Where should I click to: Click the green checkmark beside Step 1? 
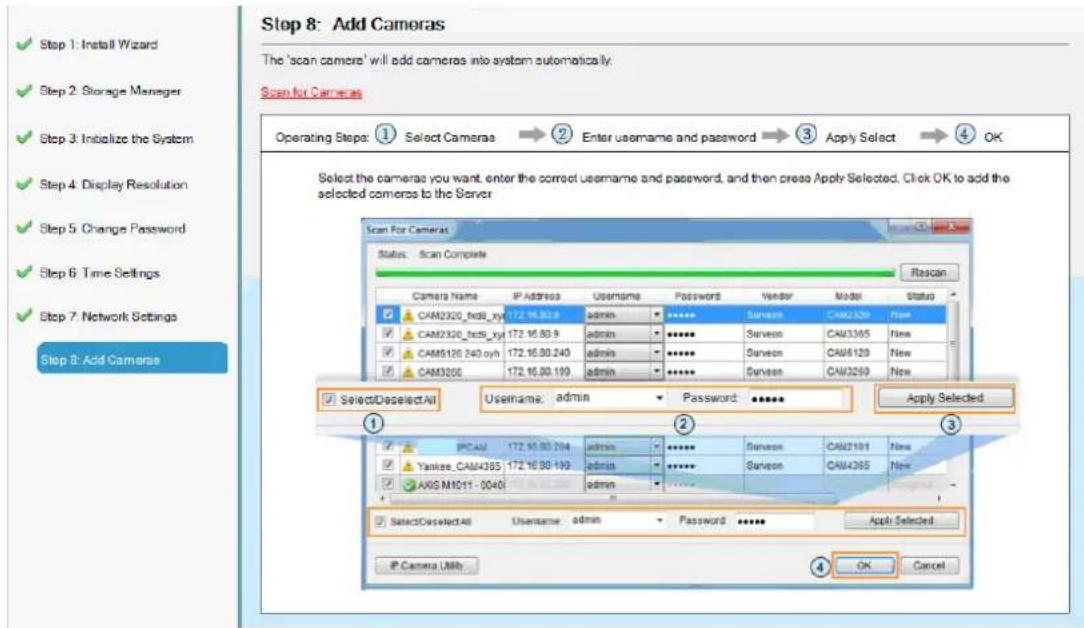point(24,44)
